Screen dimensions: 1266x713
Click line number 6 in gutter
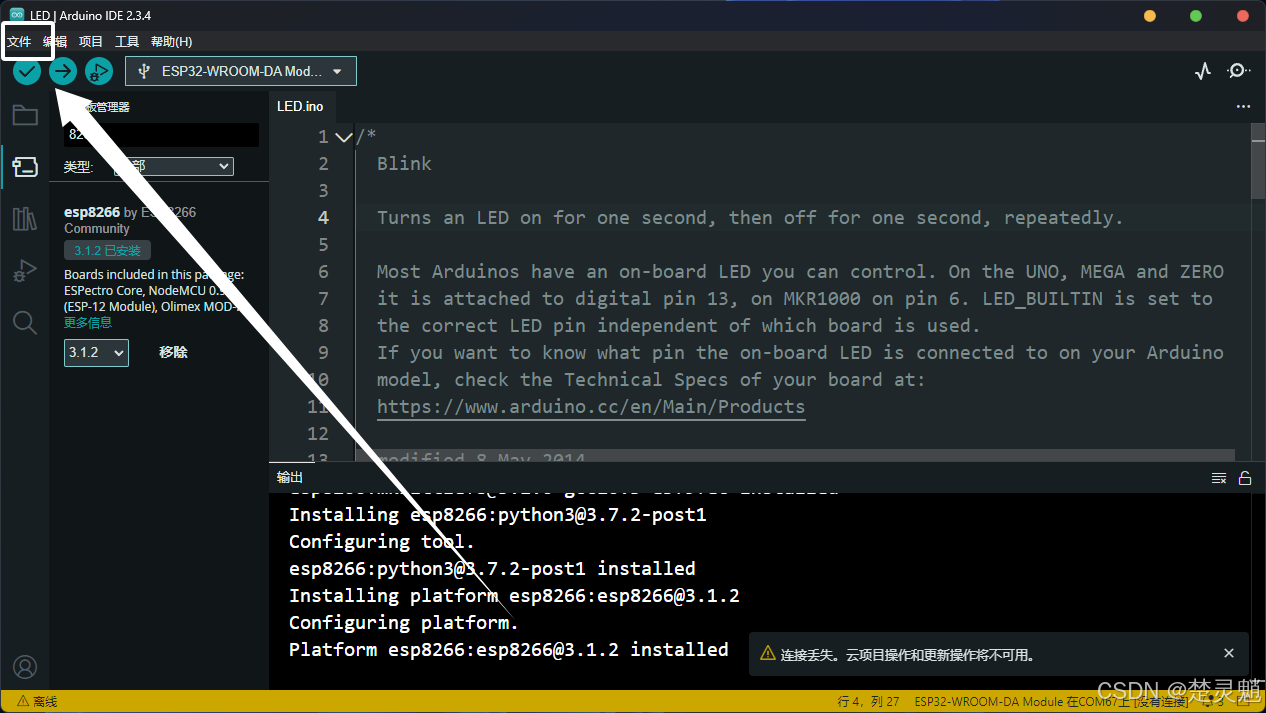(x=323, y=272)
